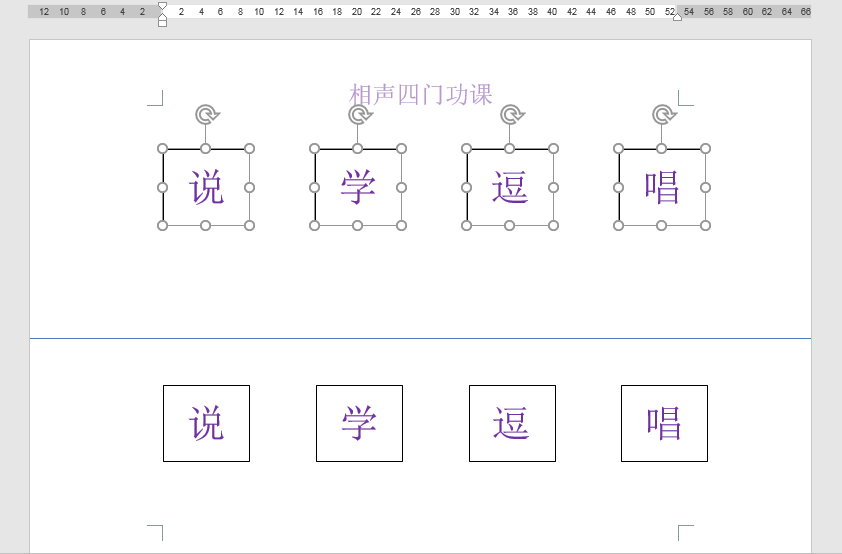Select the left indent square on the ruler

tap(162, 23)
